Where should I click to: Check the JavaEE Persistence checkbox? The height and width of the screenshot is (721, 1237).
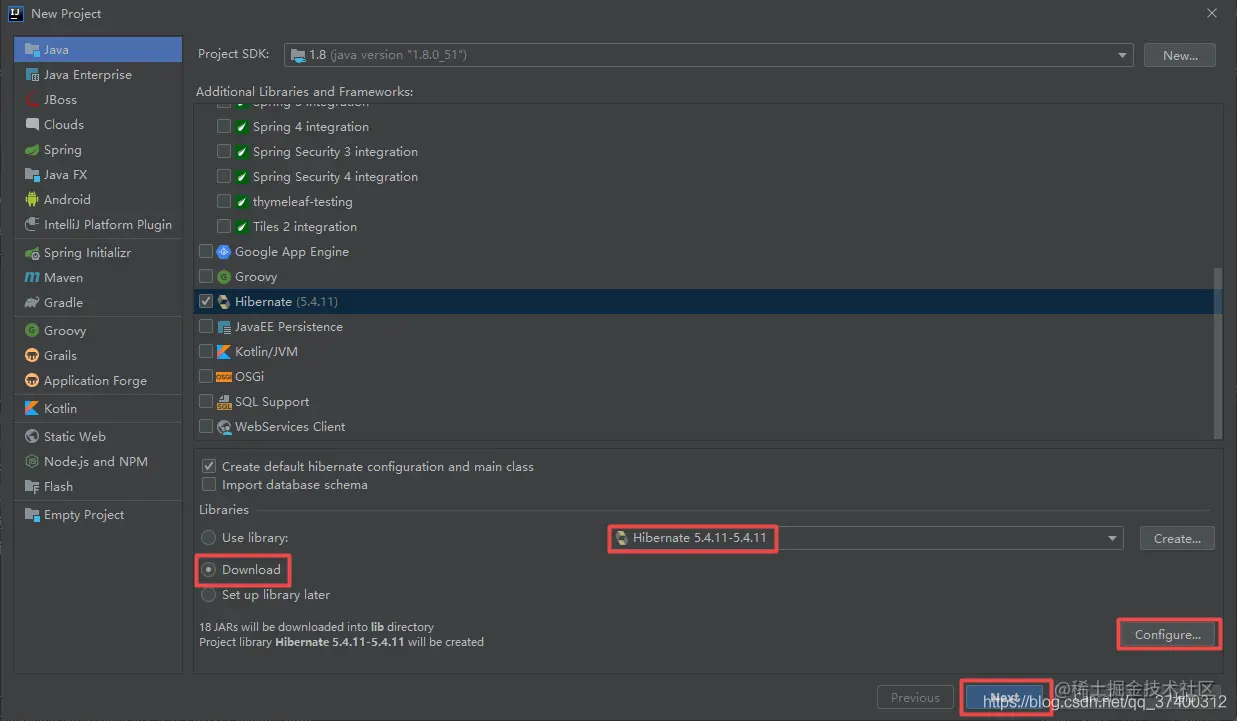(206, 326)
